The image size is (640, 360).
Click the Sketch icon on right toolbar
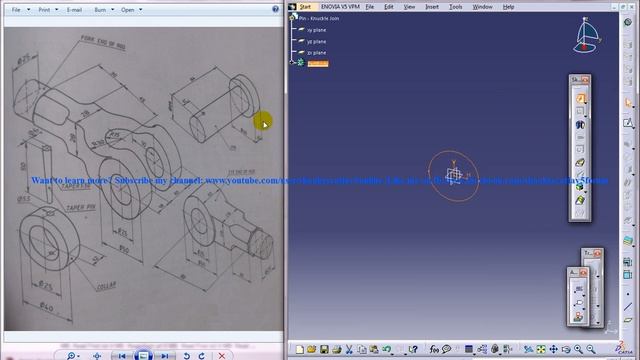[628, 123]
